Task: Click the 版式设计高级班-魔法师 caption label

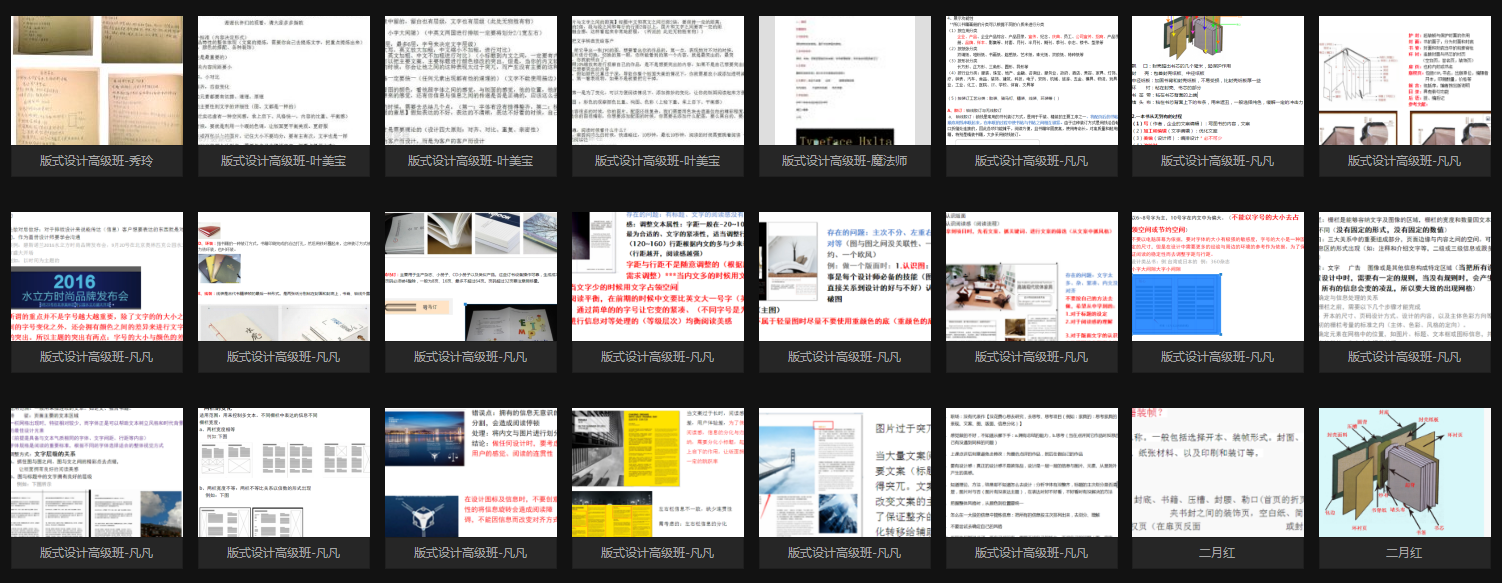Action: tap(845, 161)
